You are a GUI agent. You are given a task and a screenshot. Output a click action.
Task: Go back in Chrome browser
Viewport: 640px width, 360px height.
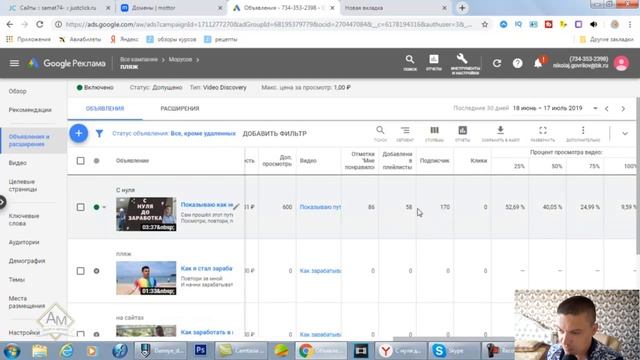tap(10, 24)
